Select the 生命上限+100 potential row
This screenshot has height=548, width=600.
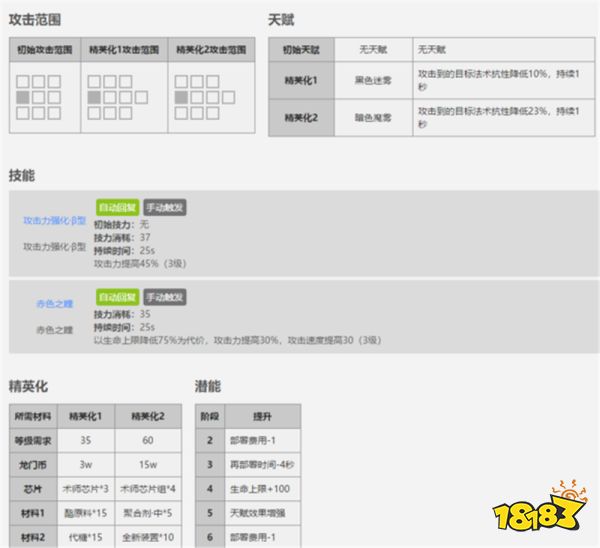point(266,490)
